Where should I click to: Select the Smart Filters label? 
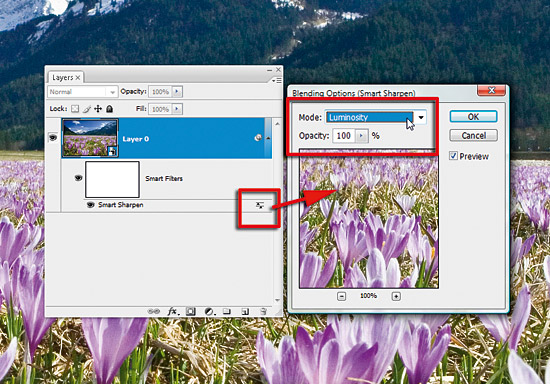pyautogui.click(x=164, y=178)
